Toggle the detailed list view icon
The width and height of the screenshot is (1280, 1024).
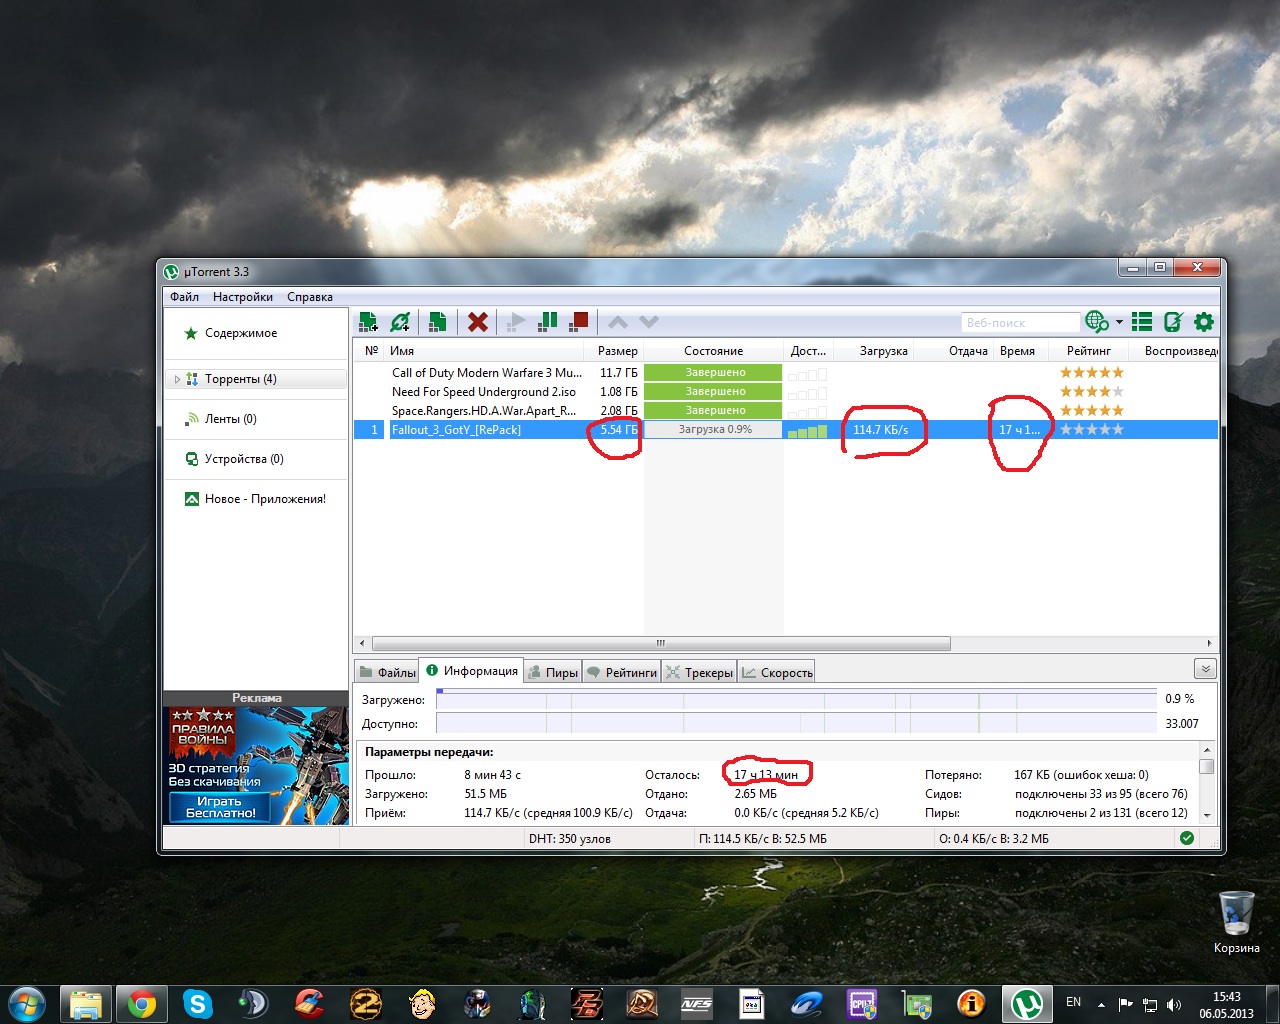[1142, 322]
